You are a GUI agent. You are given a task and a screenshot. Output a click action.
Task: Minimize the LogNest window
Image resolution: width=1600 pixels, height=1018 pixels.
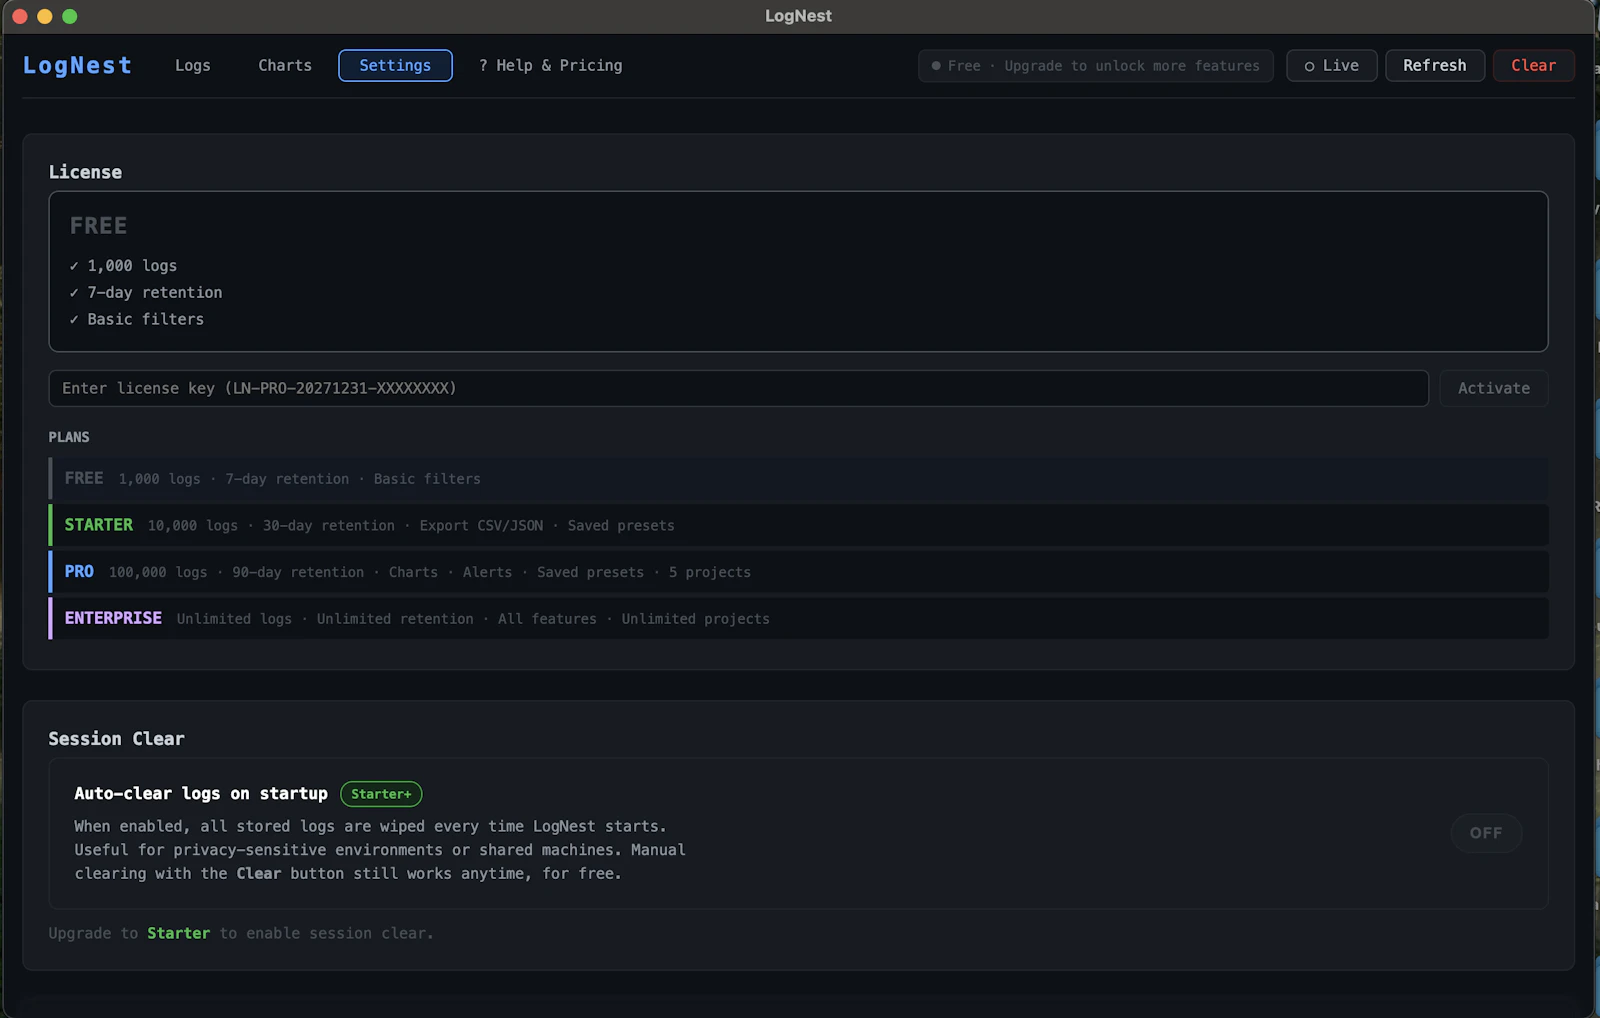point(44,16)
